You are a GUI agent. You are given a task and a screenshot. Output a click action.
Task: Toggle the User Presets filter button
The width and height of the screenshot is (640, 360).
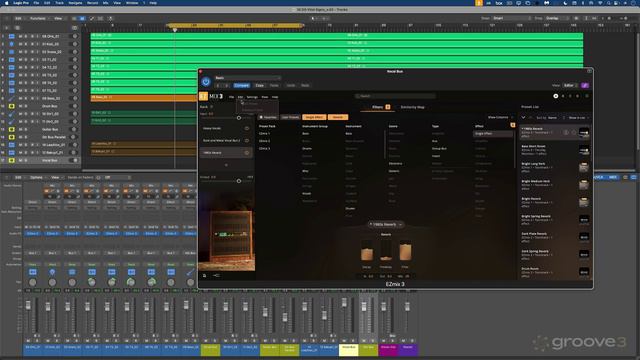290,117
